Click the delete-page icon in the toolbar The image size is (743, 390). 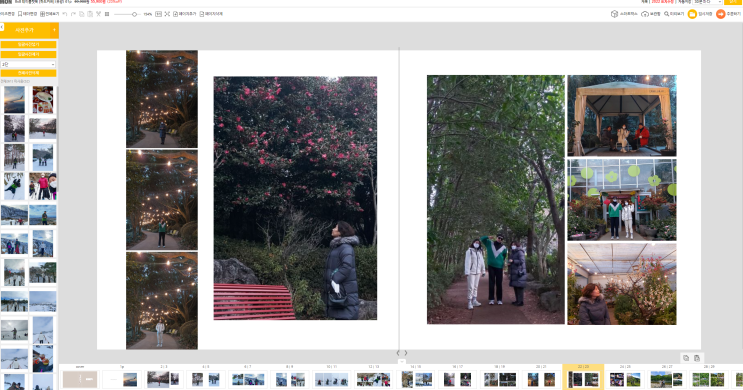tap(201, 14)
